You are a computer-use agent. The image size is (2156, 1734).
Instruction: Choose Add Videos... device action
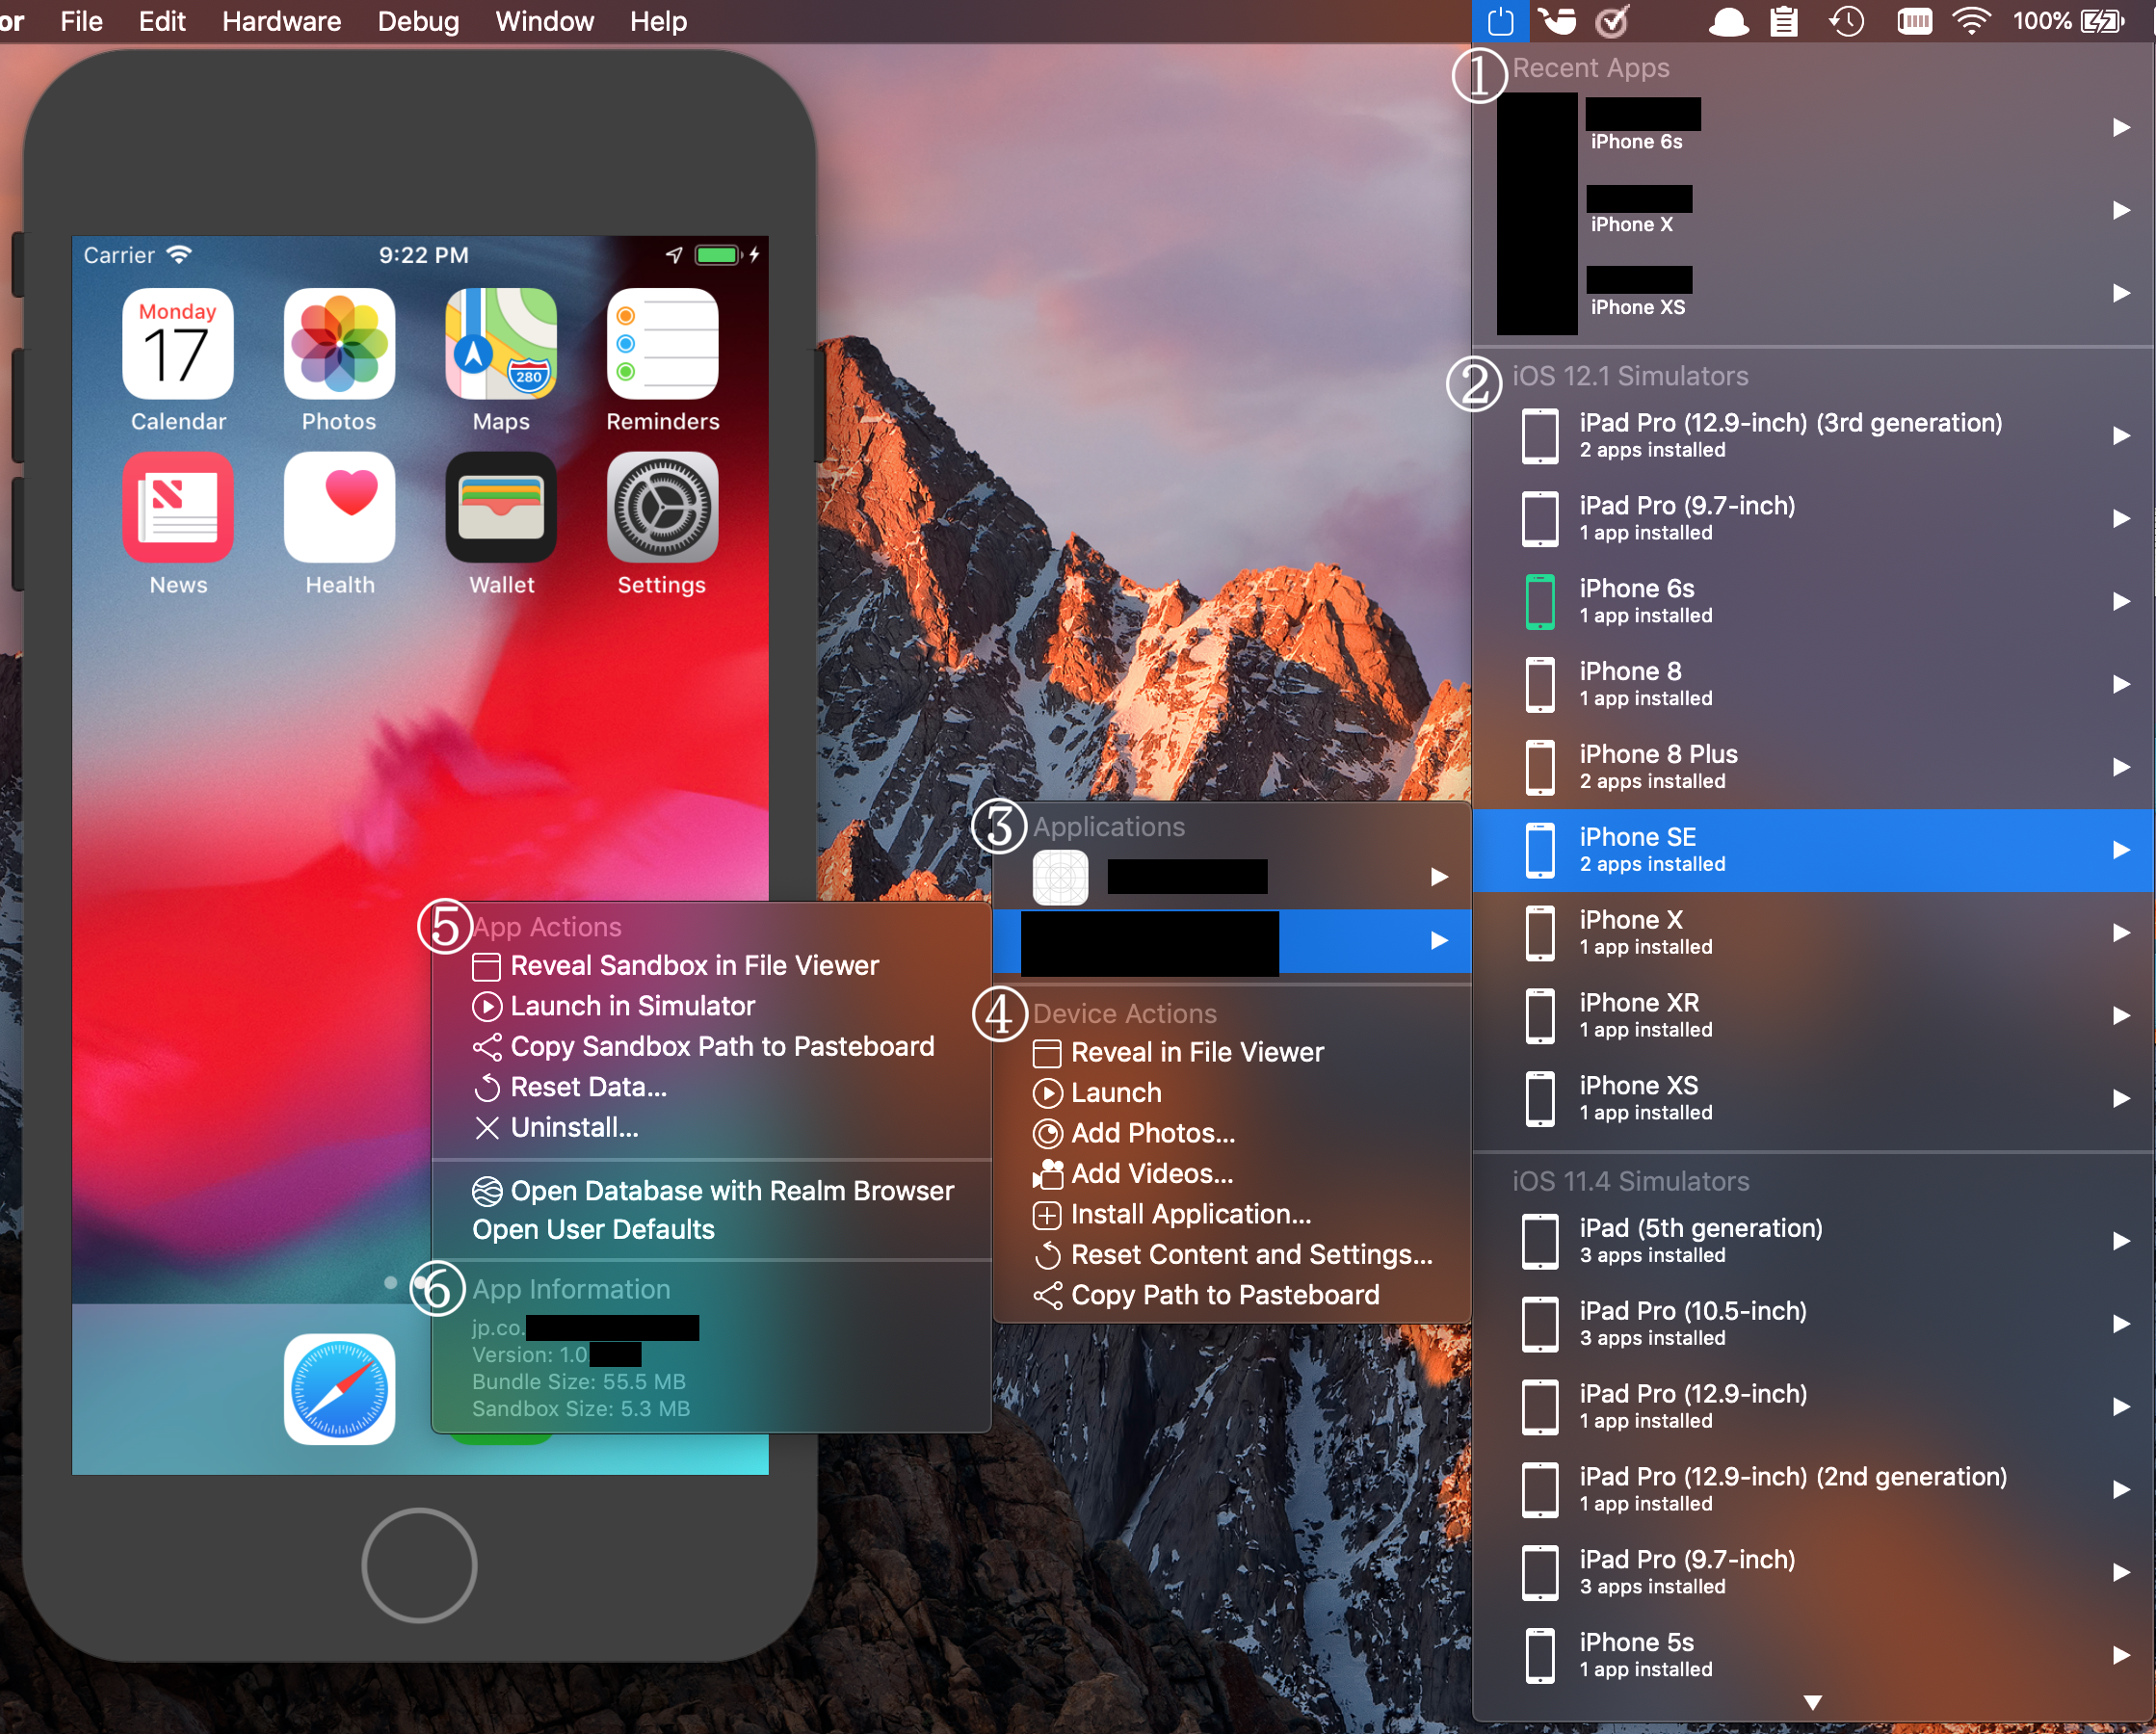[x=1232, y=1174]
